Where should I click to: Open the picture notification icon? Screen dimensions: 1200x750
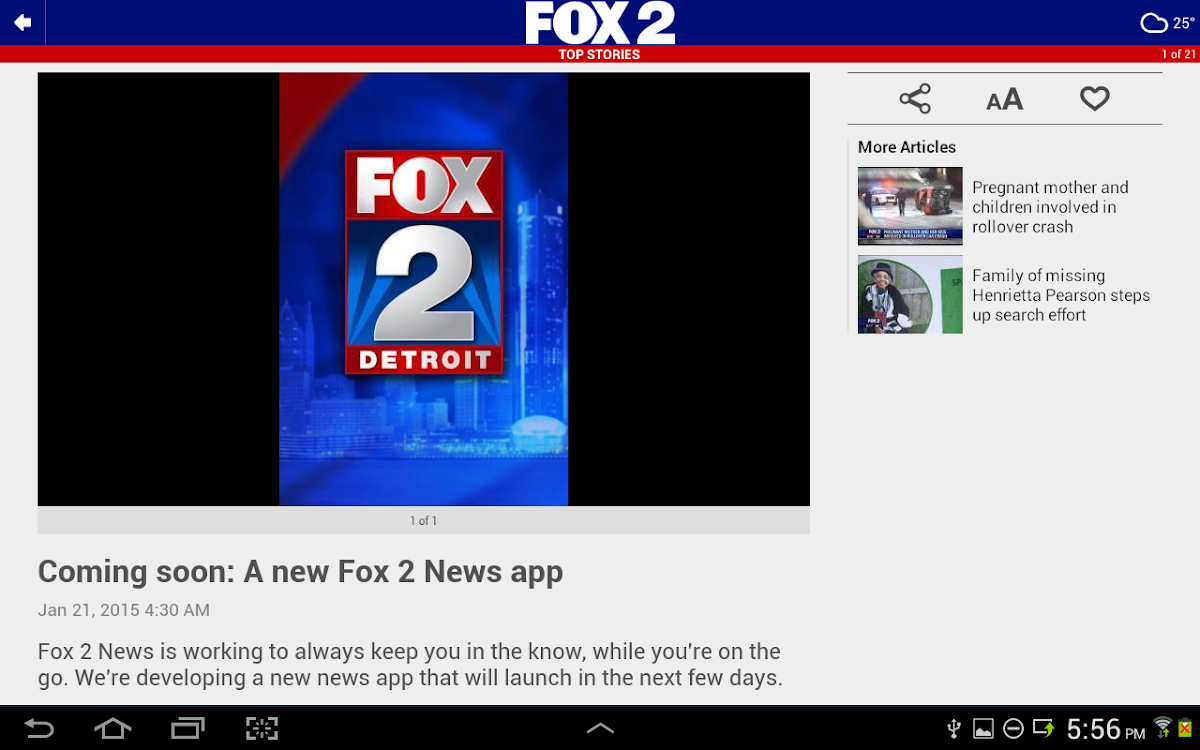(984, 728)
